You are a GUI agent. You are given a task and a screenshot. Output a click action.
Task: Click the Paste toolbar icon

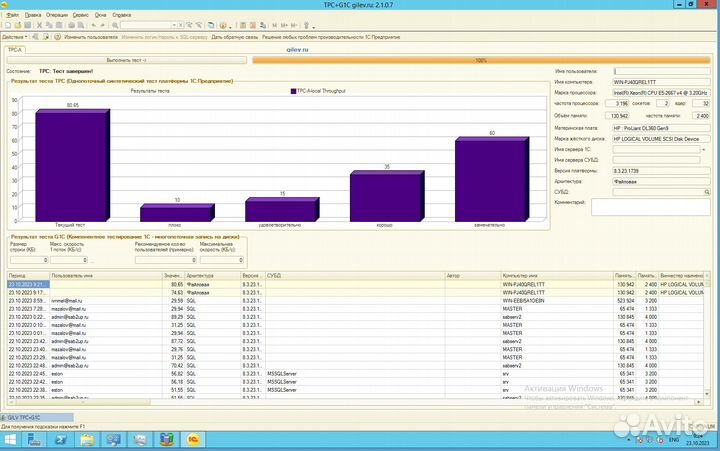click(59, 25)
